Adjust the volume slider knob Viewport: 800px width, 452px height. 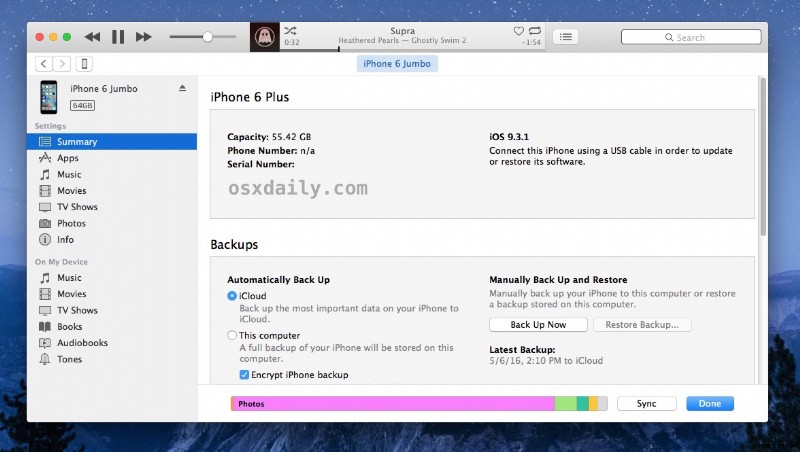[207, 37]
